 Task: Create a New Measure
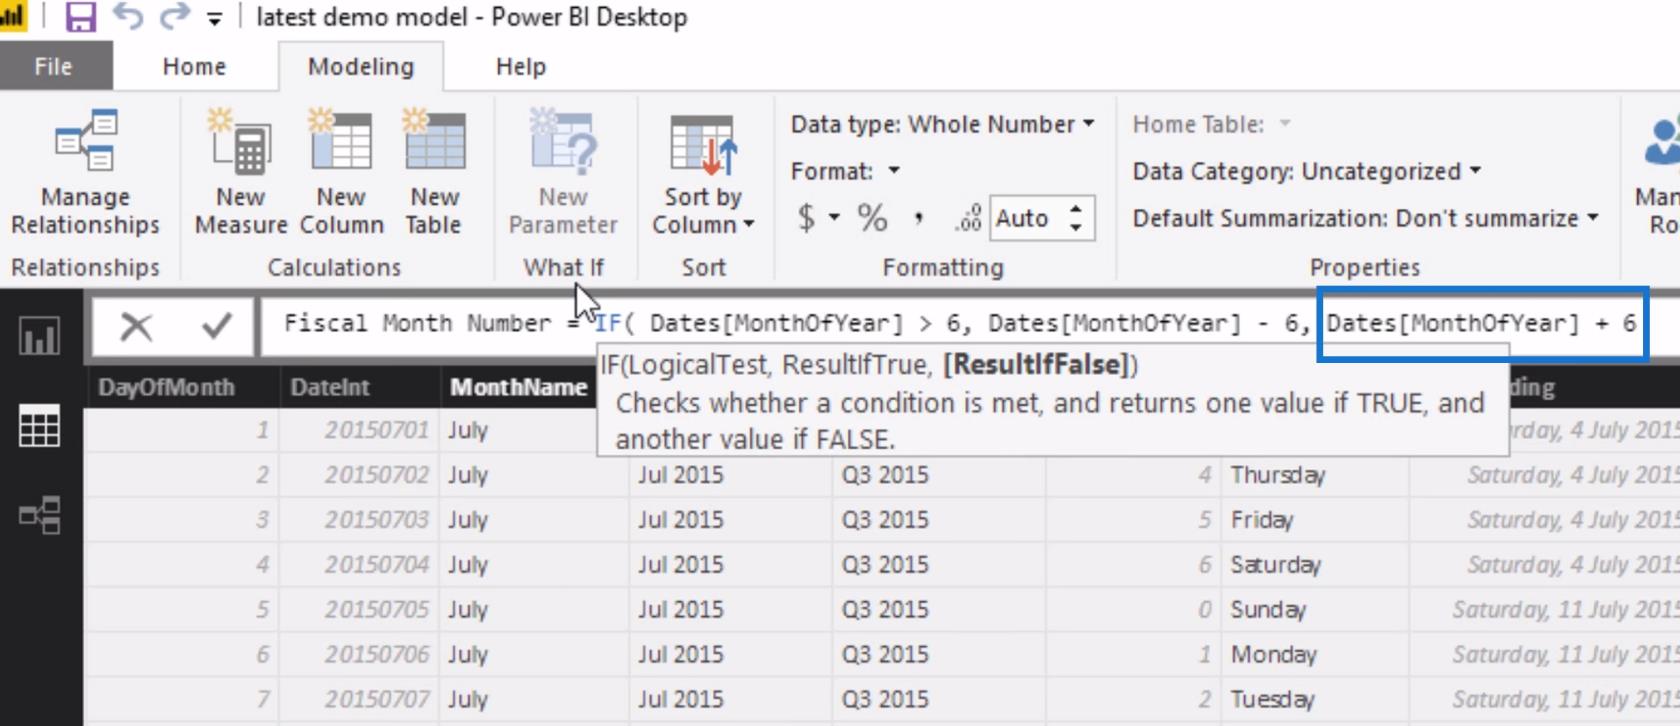(241, 172)
